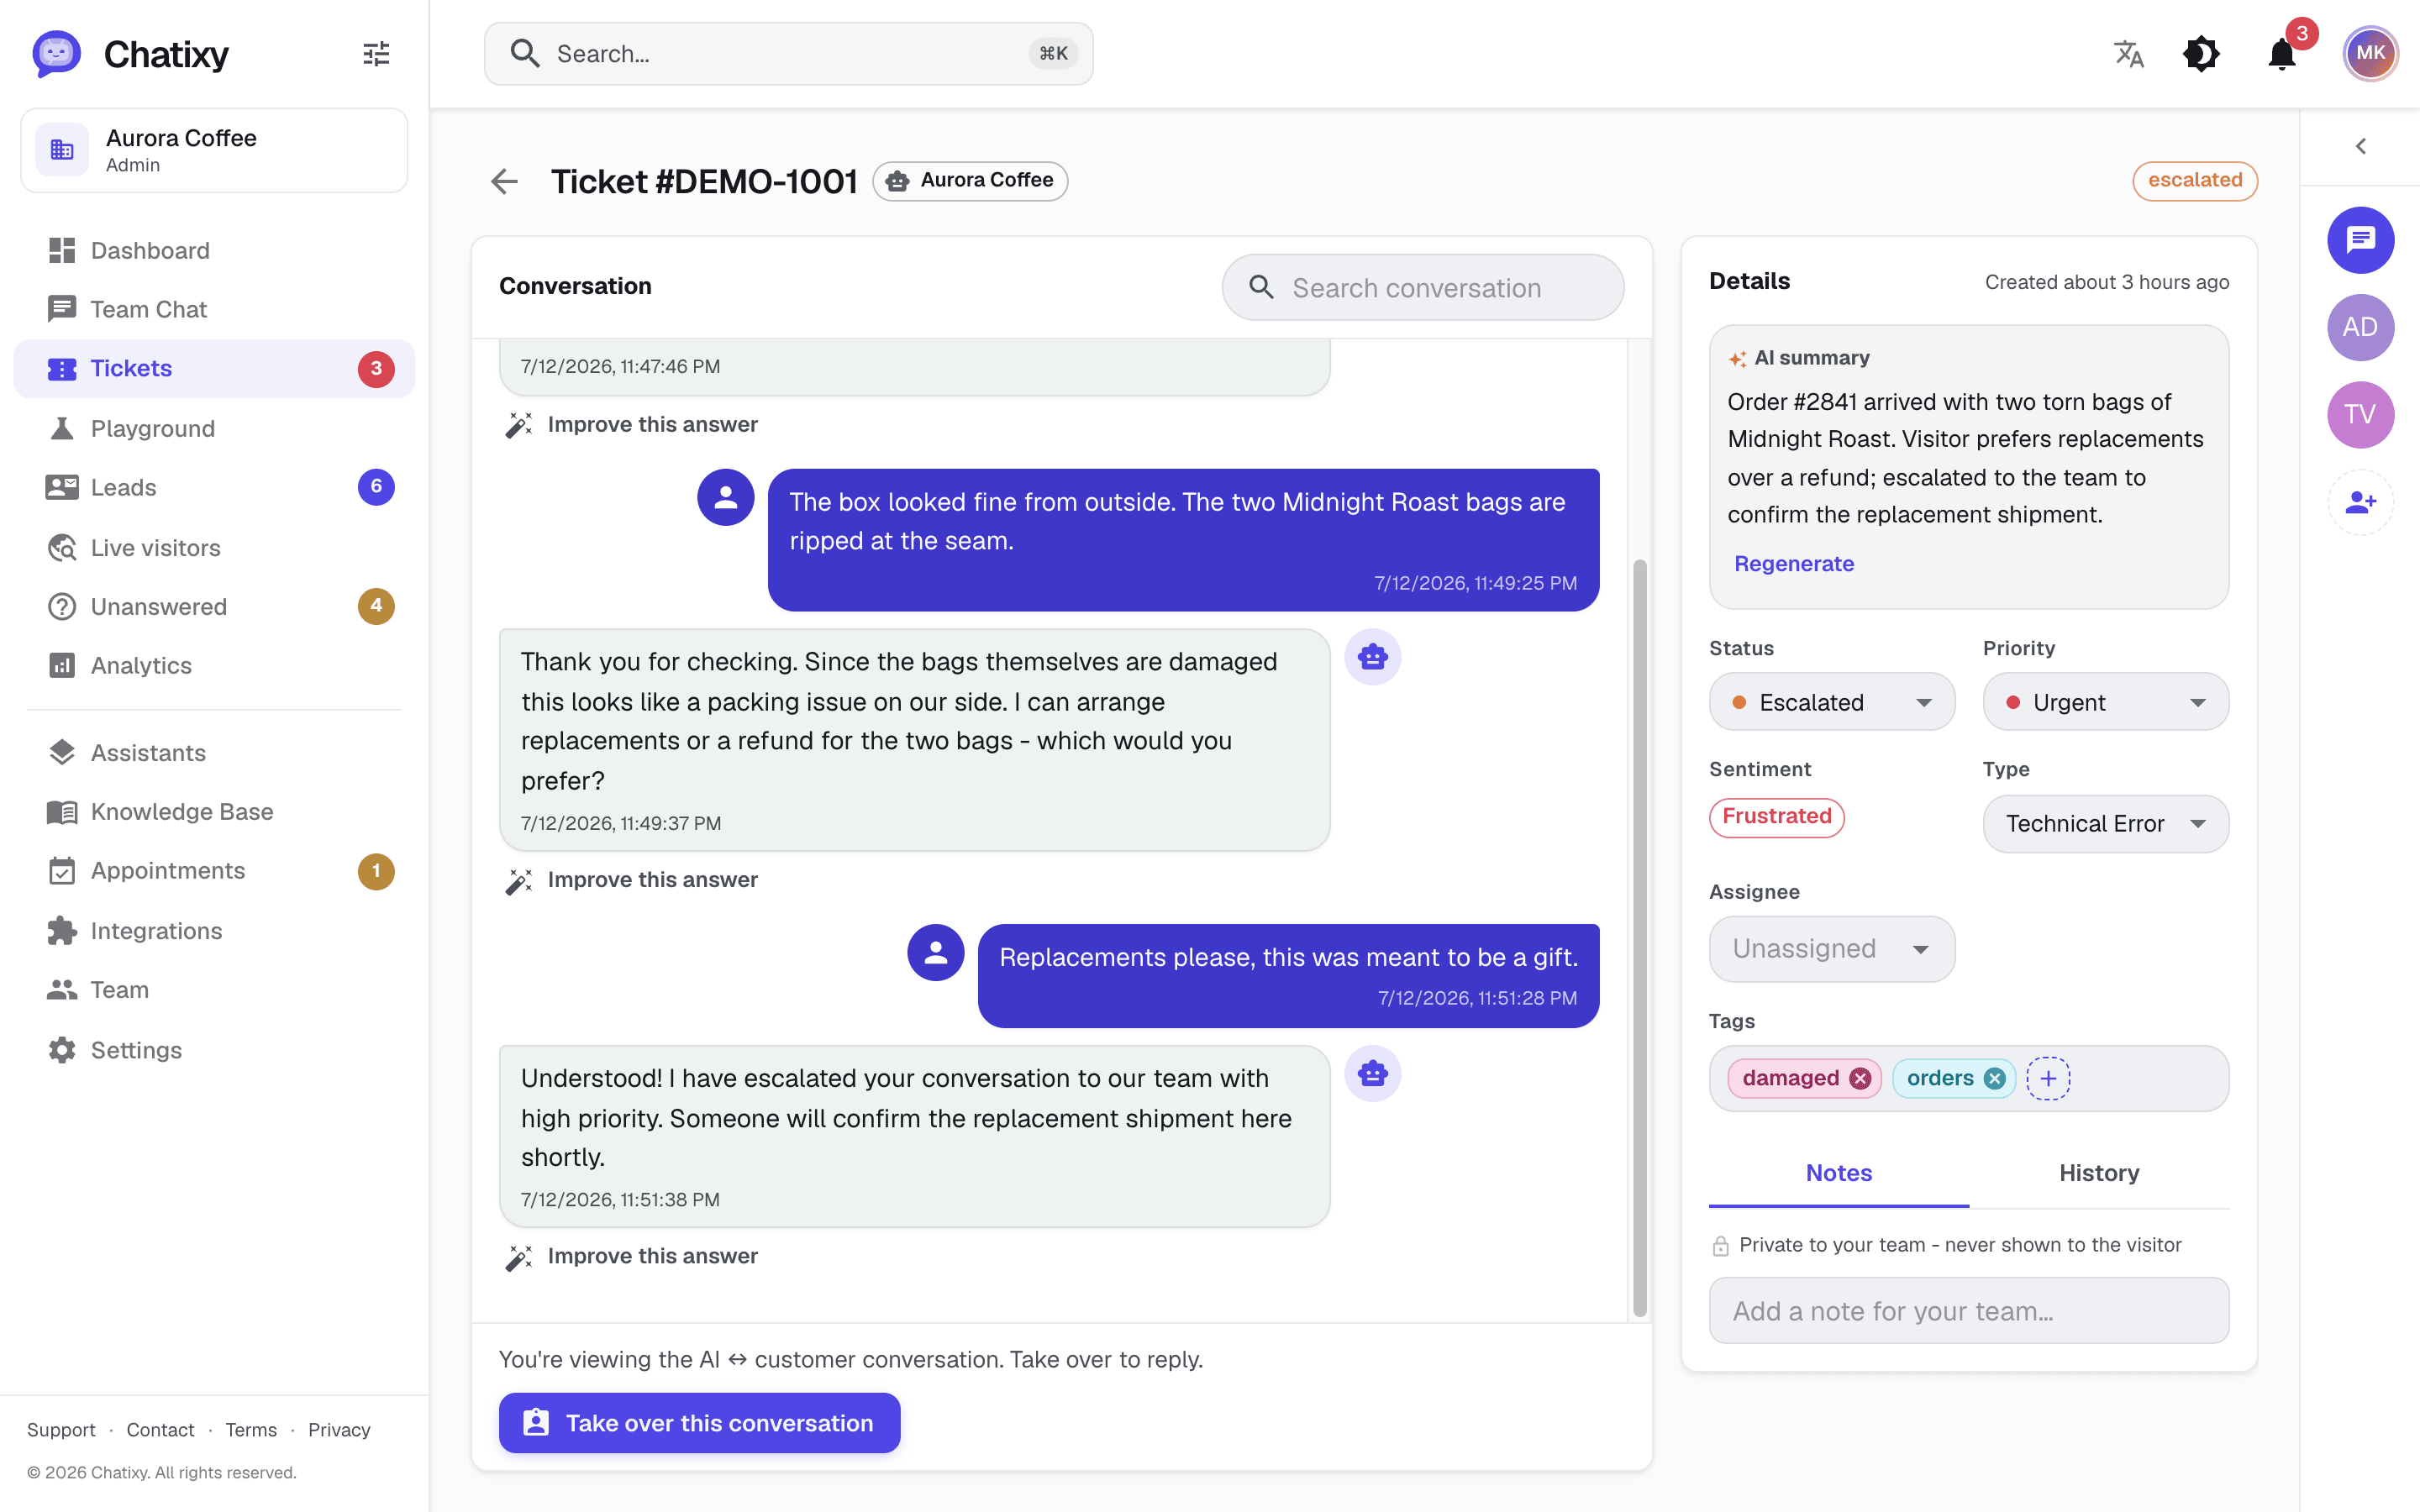Click the Created about 3 hours ago text
This screenshot has height=1512, width=2420.
coord(2106,282)
